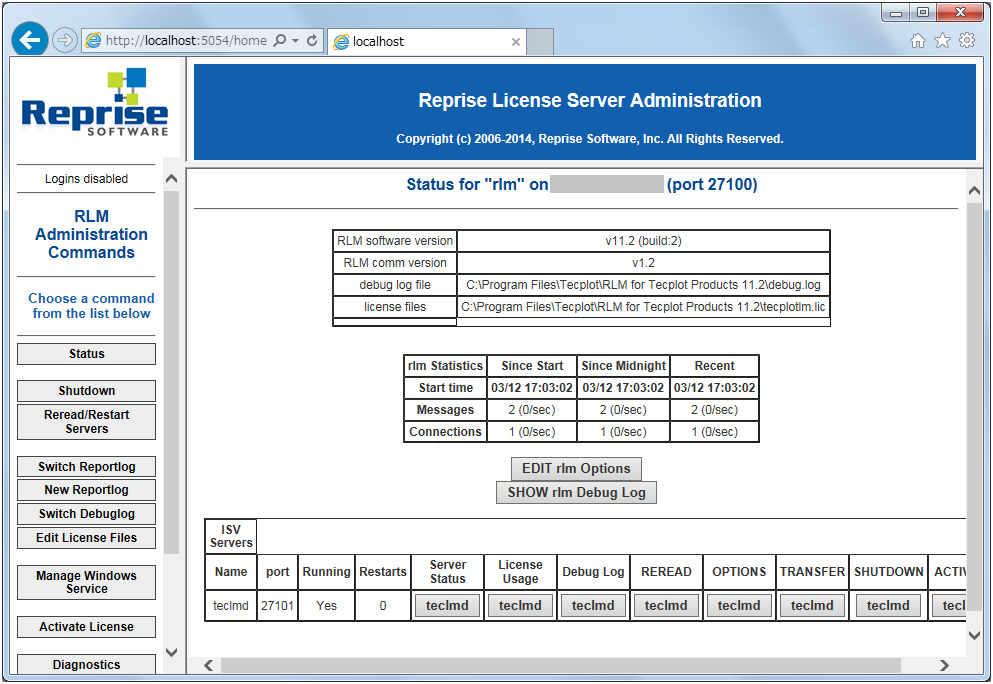Click the 'Recent' column header
993x684 pixels.
pos(714,365)
